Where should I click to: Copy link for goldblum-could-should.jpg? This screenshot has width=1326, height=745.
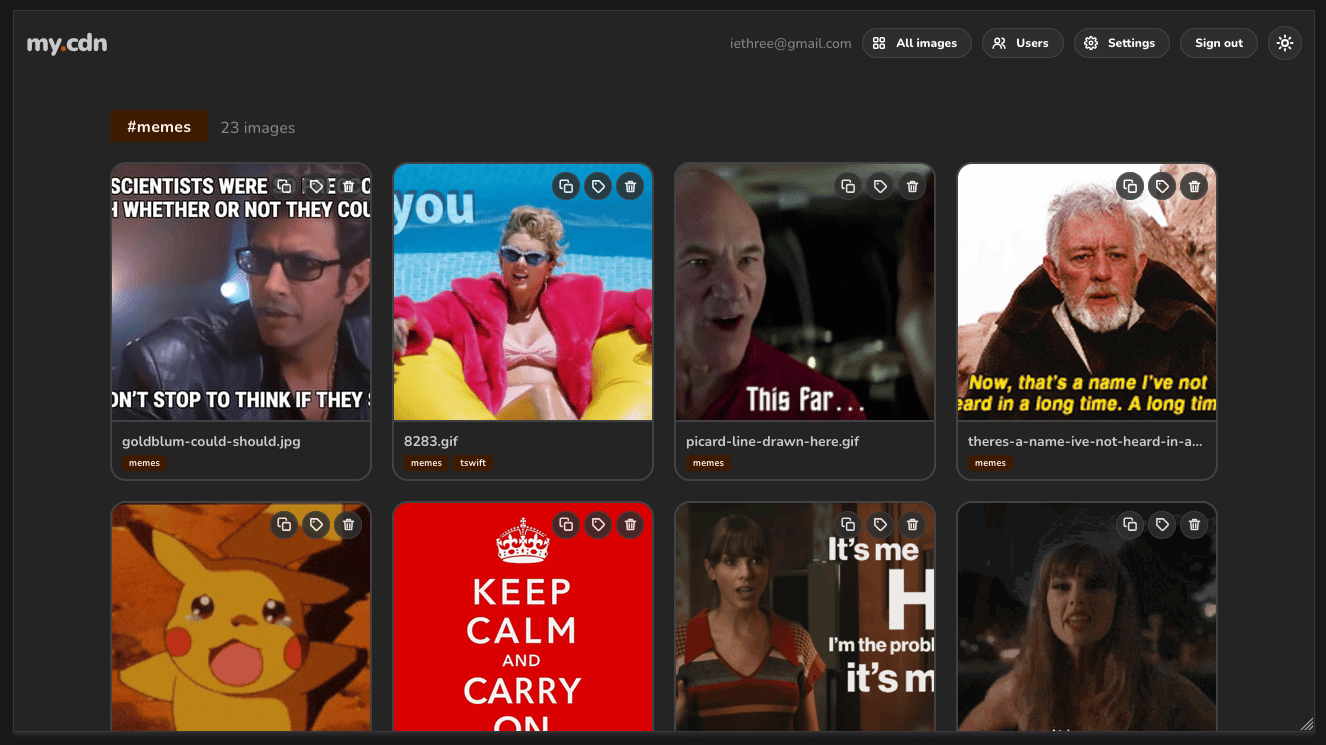tap(284, 186)
